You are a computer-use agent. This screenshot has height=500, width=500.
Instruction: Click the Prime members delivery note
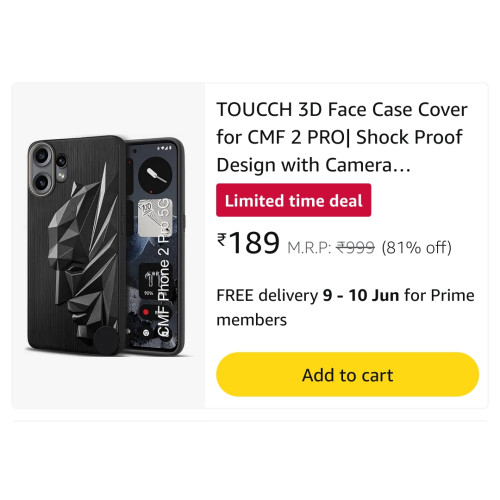[345, 308]
